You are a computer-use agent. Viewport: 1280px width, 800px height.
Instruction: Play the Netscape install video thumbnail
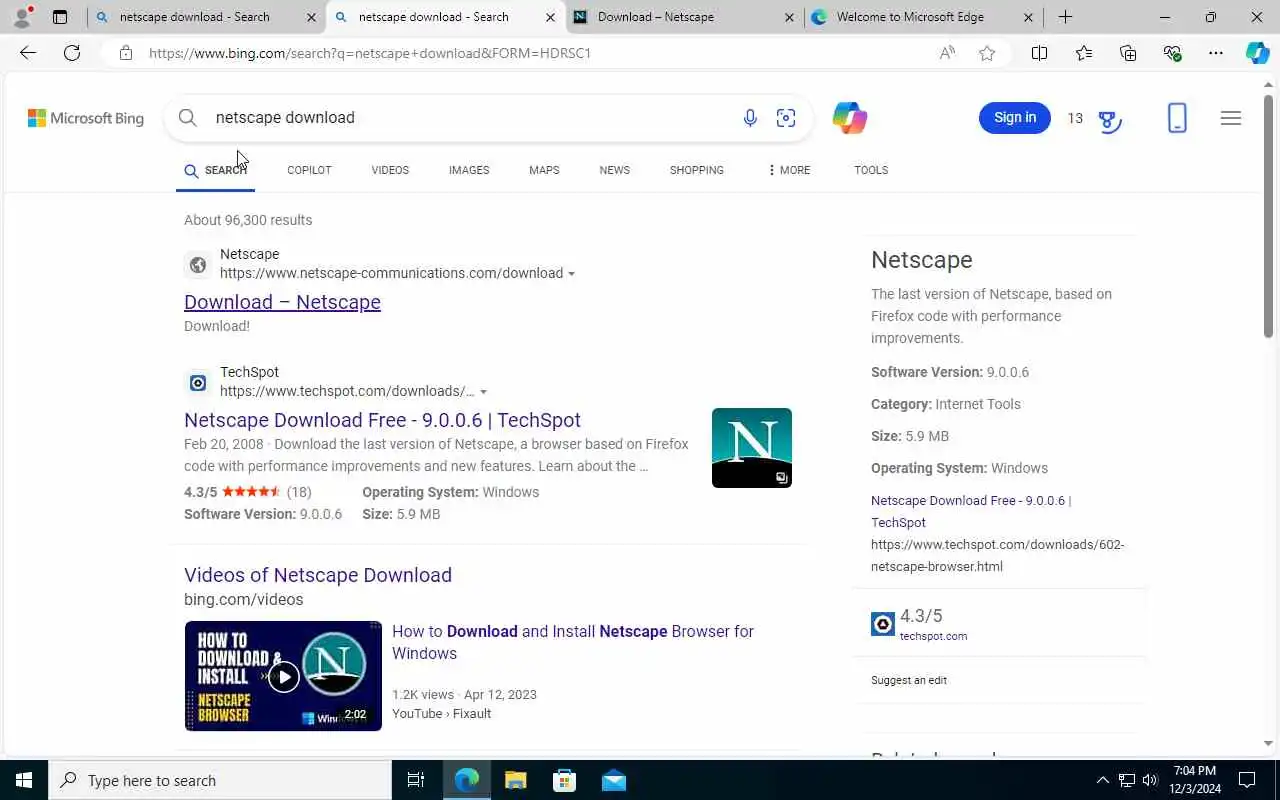tap(283, 676)
